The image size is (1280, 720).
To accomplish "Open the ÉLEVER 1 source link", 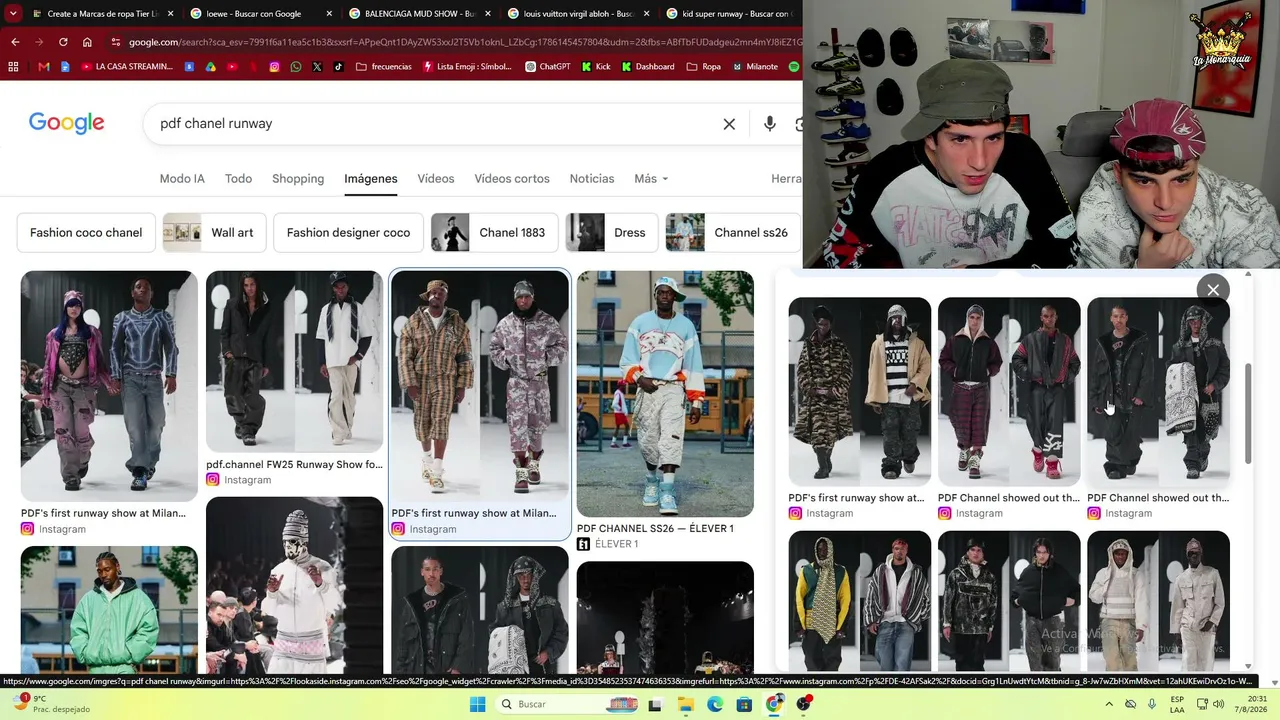I will [x=607, y=544].
